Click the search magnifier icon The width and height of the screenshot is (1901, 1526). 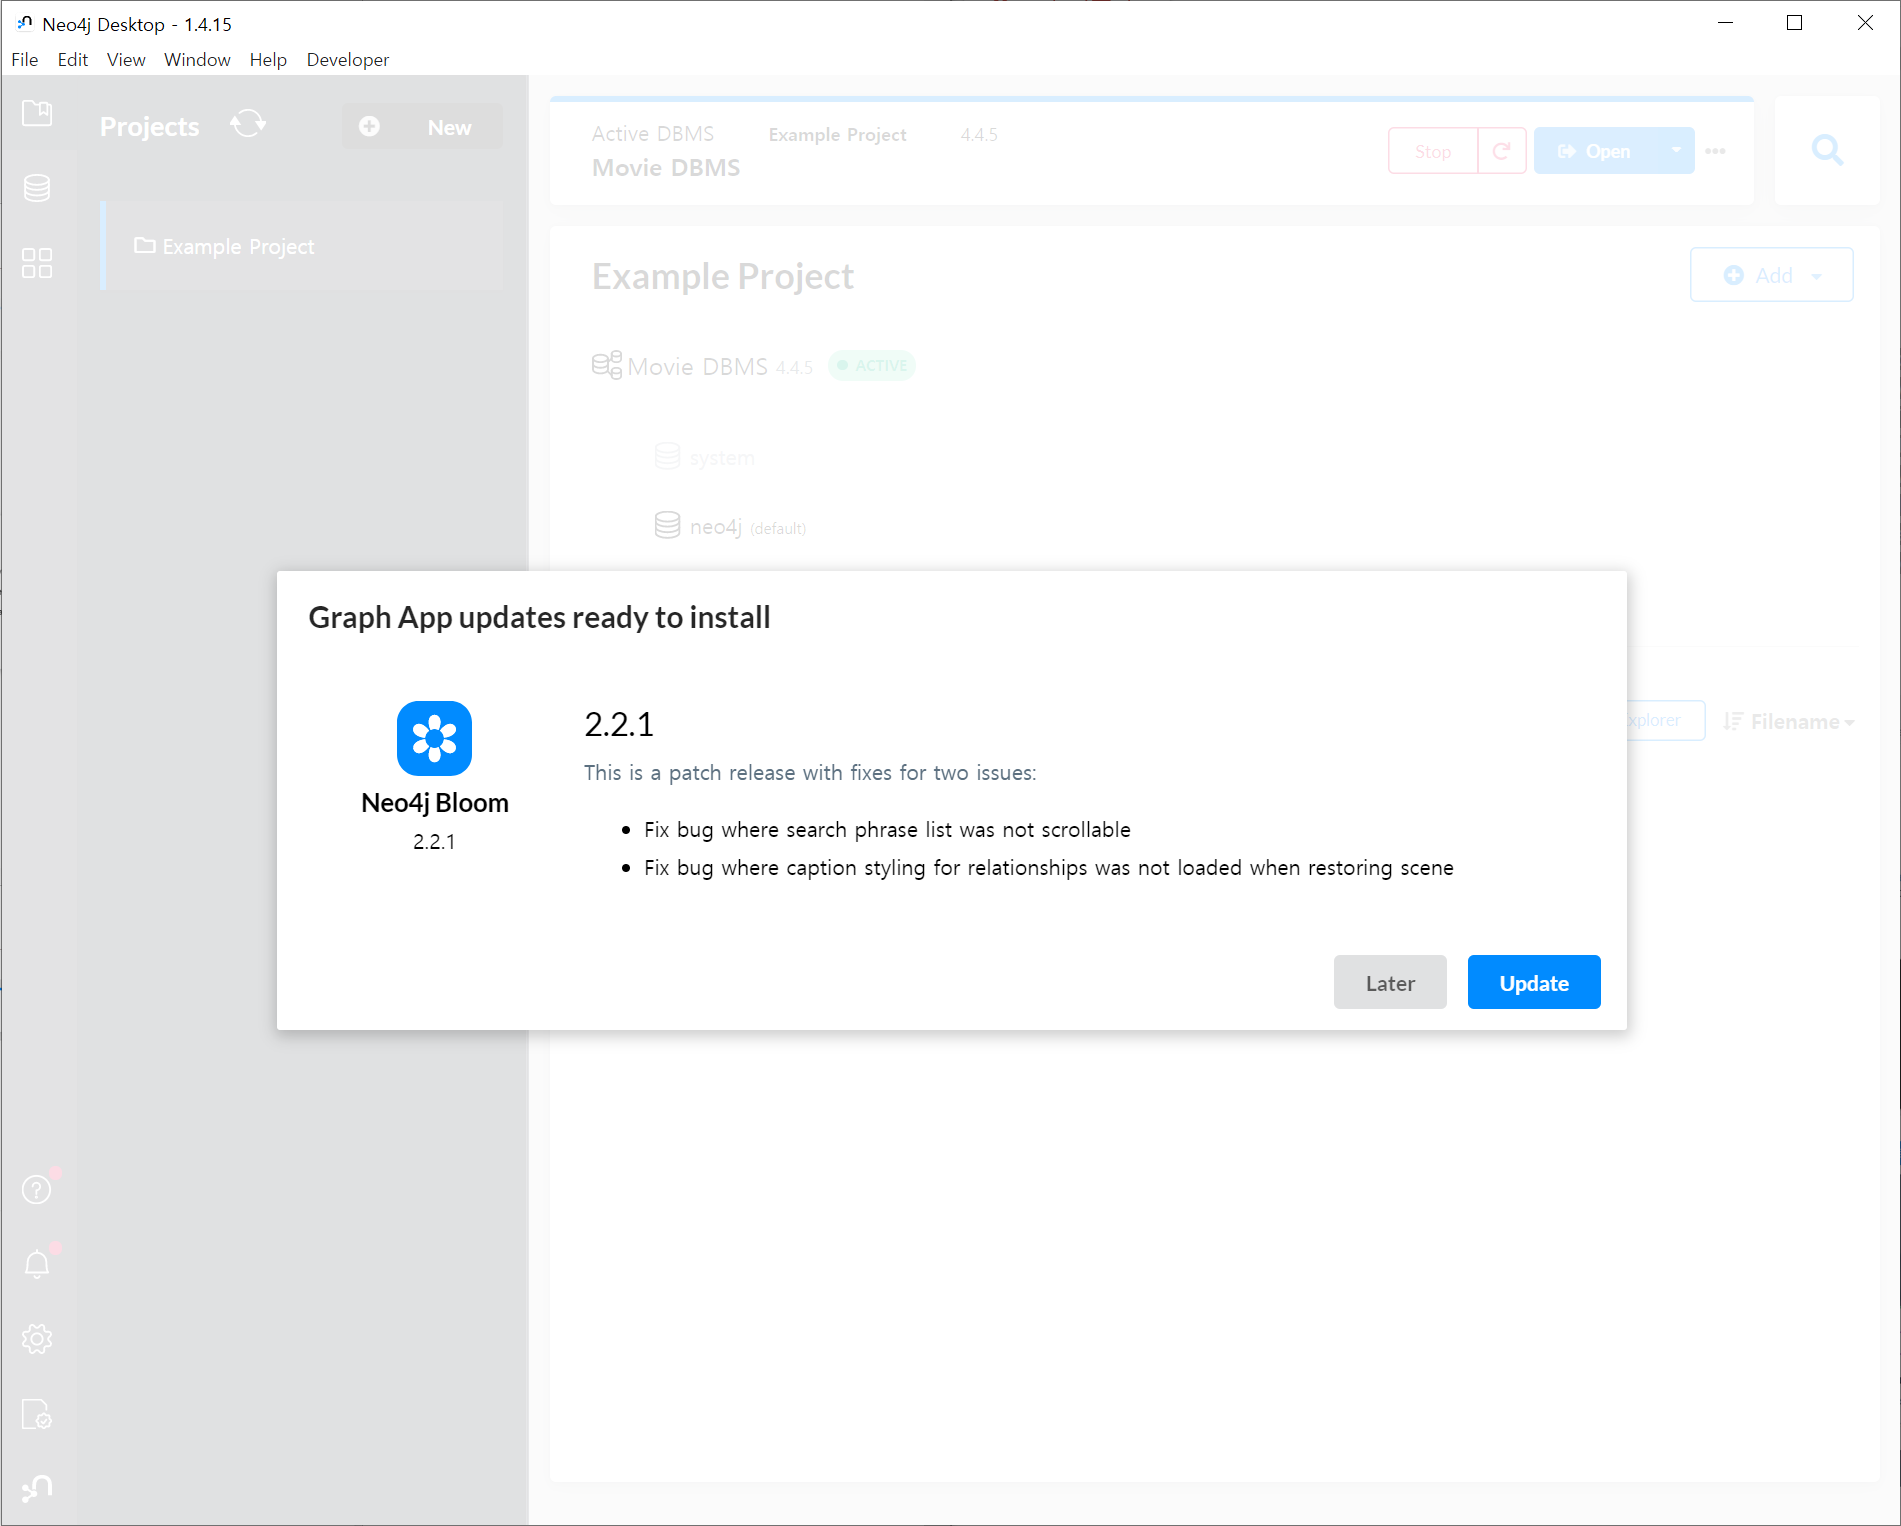1827,150
